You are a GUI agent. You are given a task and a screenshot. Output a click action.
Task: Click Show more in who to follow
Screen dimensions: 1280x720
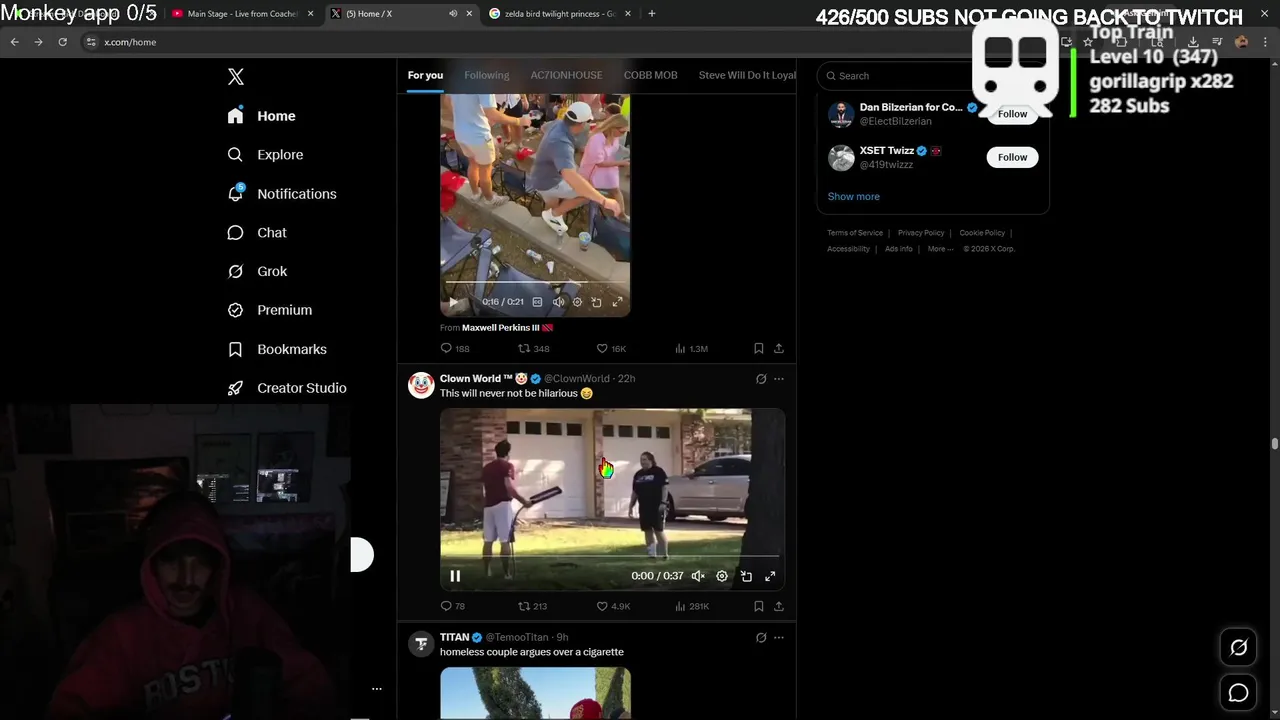(x=853, y=196)
